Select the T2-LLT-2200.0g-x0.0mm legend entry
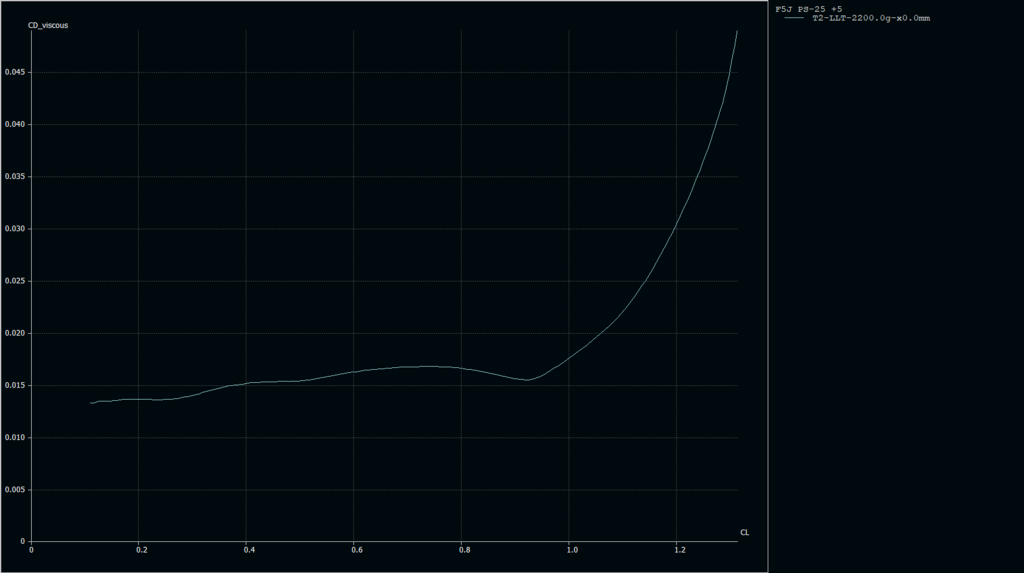1024x573 pixels. click(870, 18)
